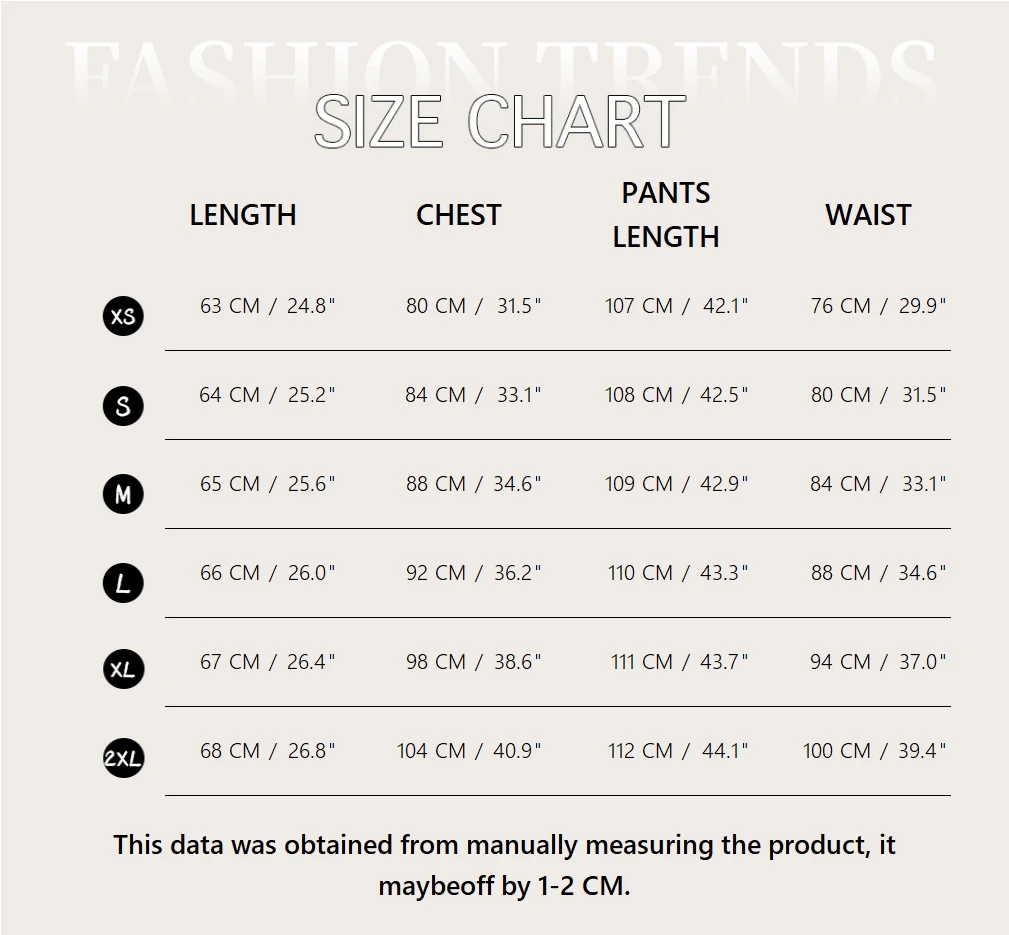Click the SIZE CHART title

(500, 122)
